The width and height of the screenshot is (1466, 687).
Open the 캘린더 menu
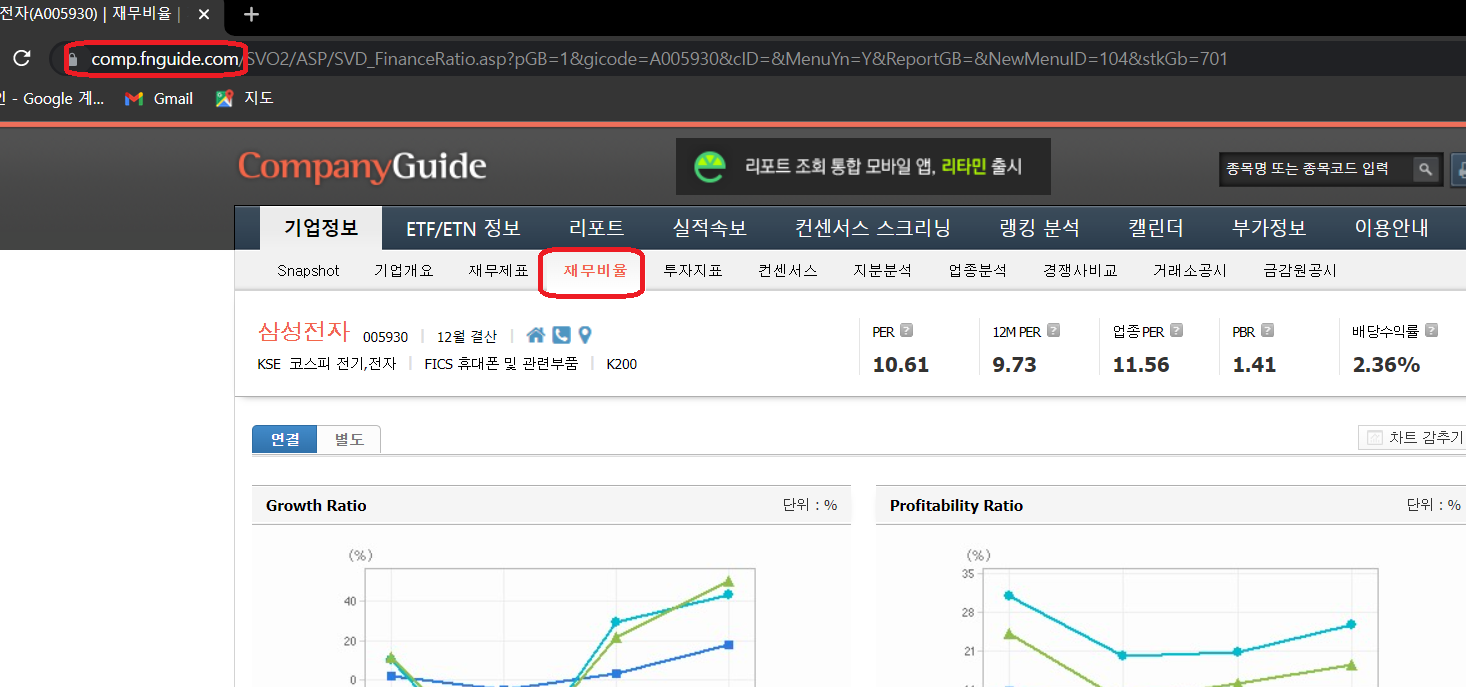pos(1155,228)
